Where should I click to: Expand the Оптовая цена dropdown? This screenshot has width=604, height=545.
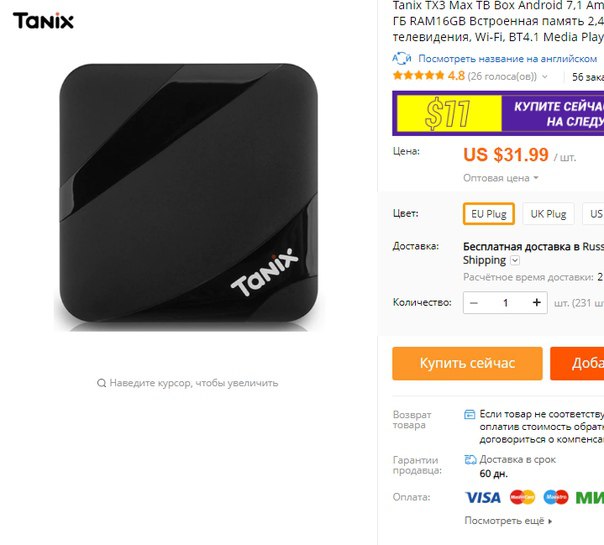501,178
